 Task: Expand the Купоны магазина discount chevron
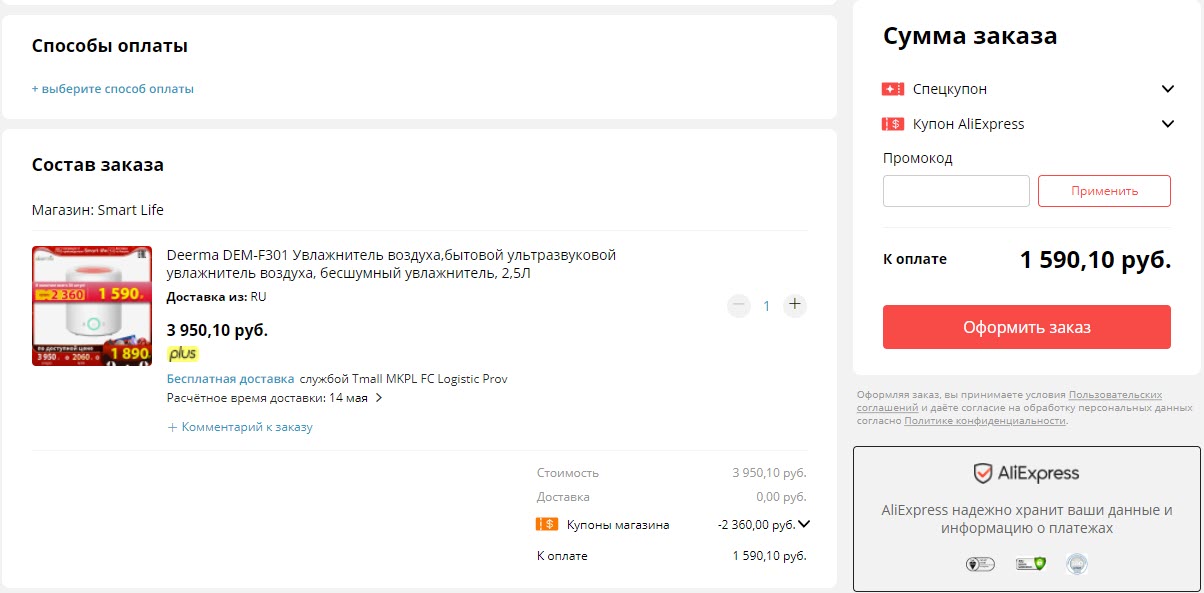pyautogui.click(x=804, y=523)
